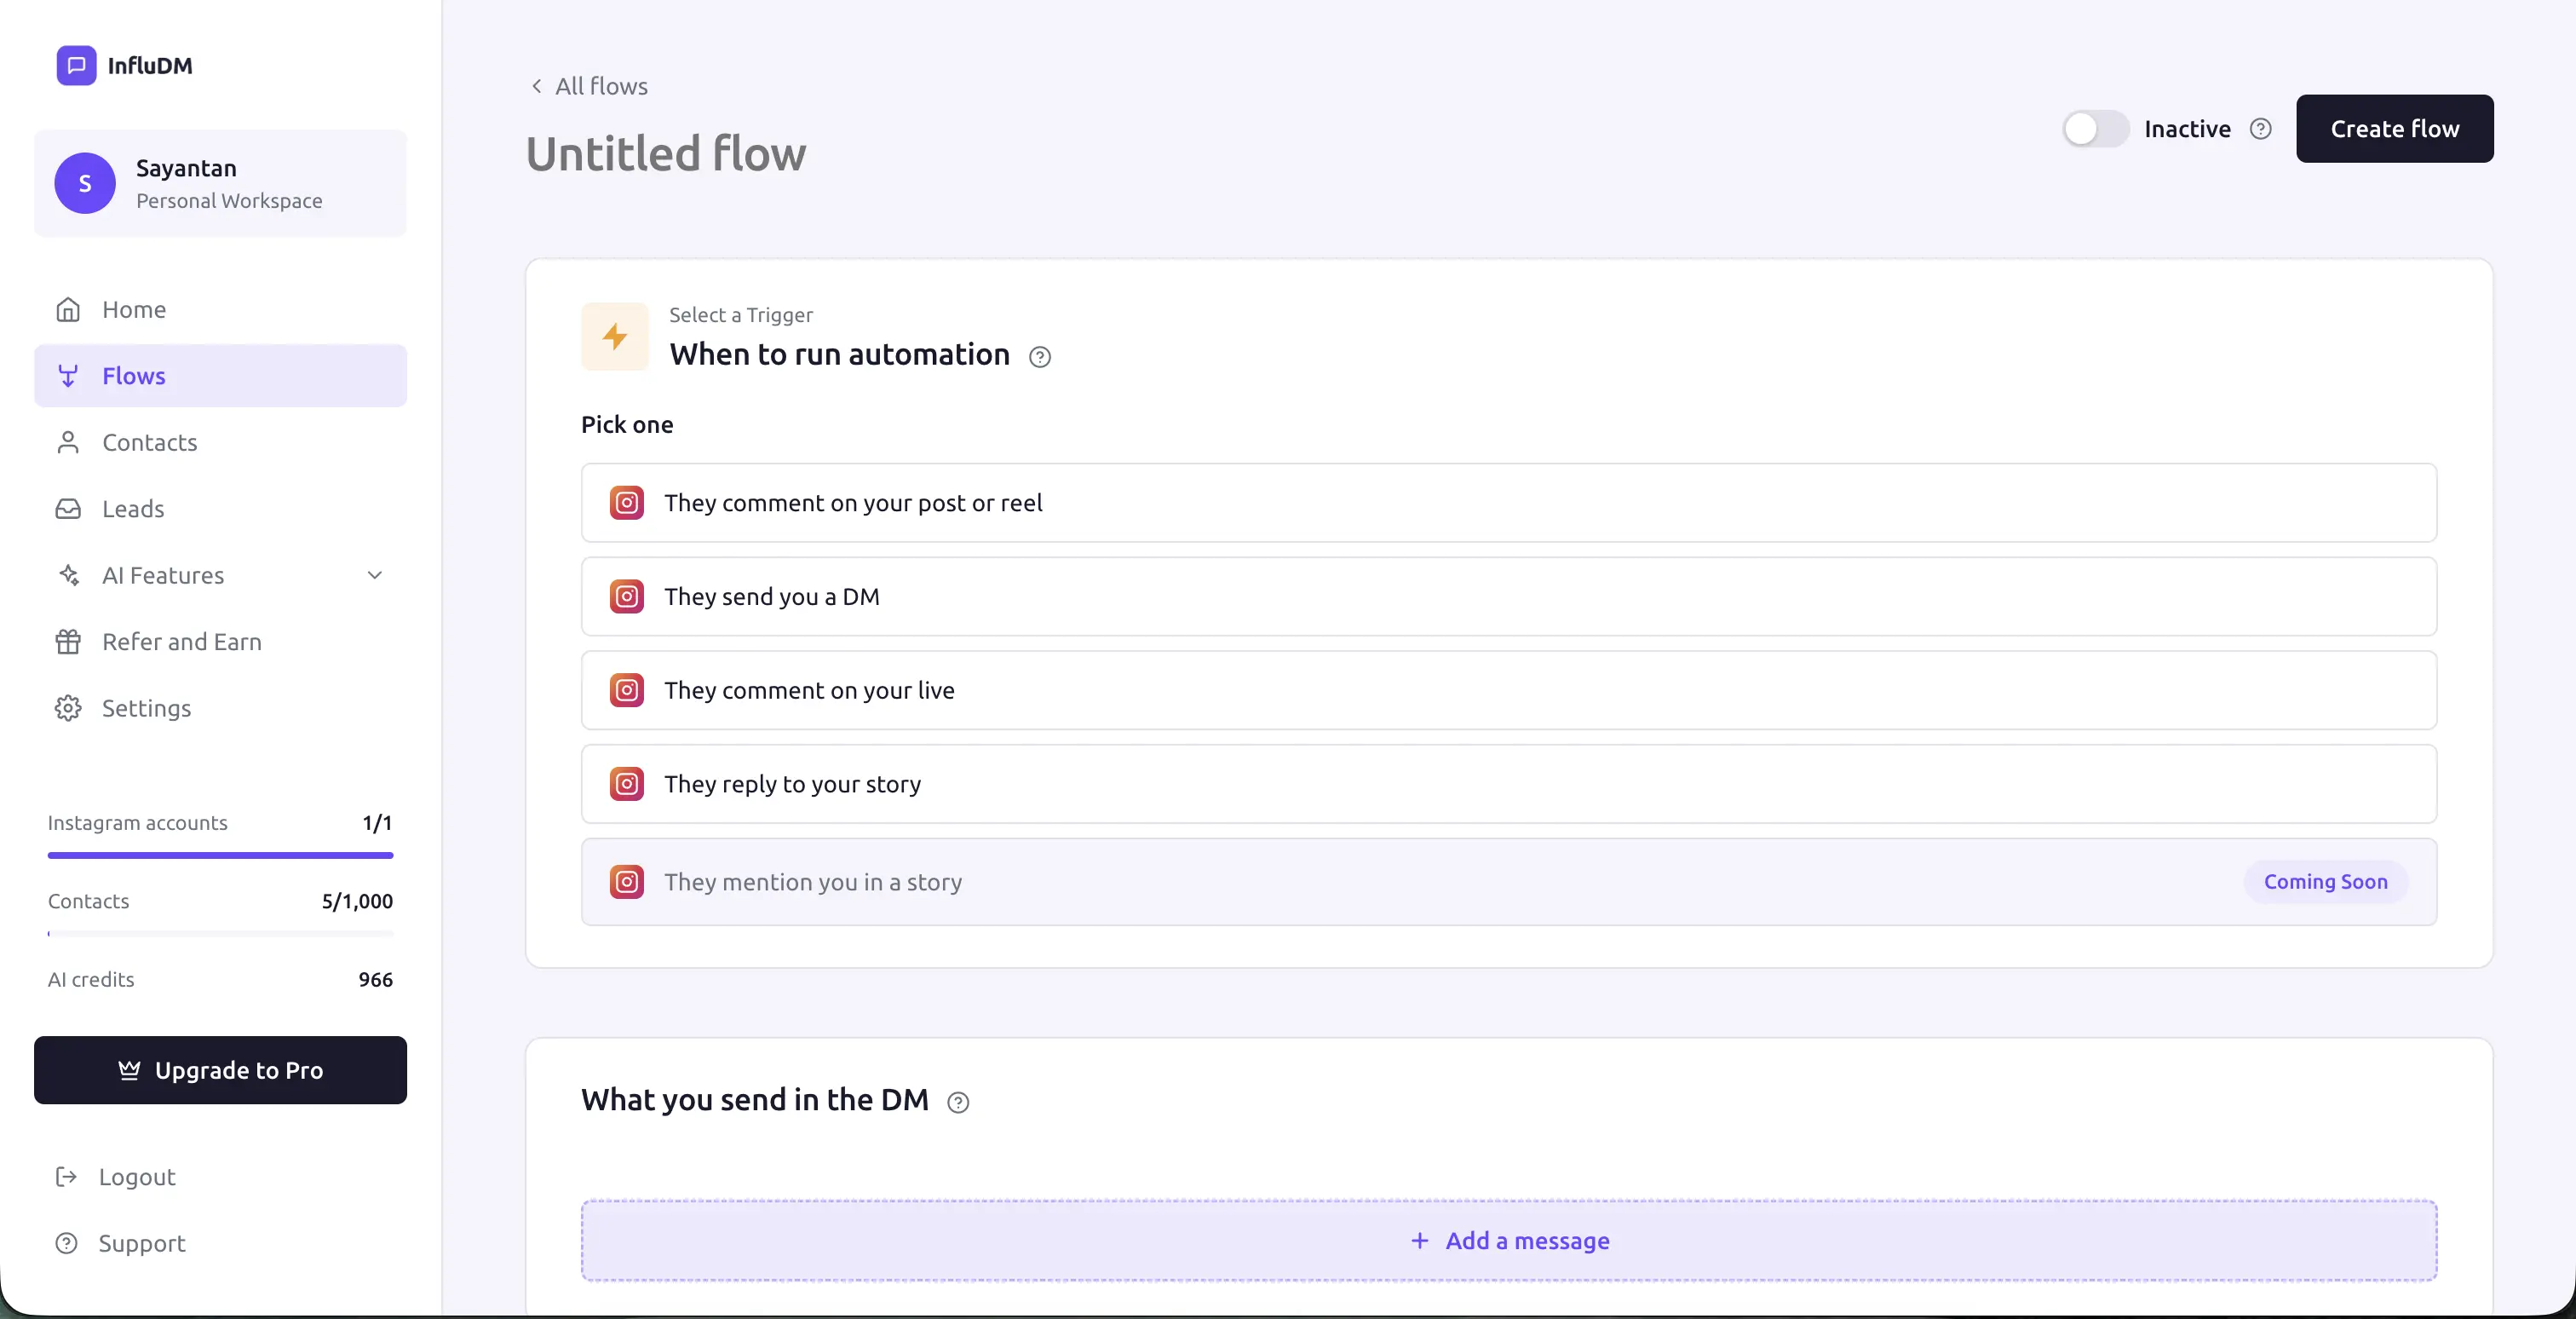
Task: Click the Instagram accounts progress bar
Action: [220, 856]
